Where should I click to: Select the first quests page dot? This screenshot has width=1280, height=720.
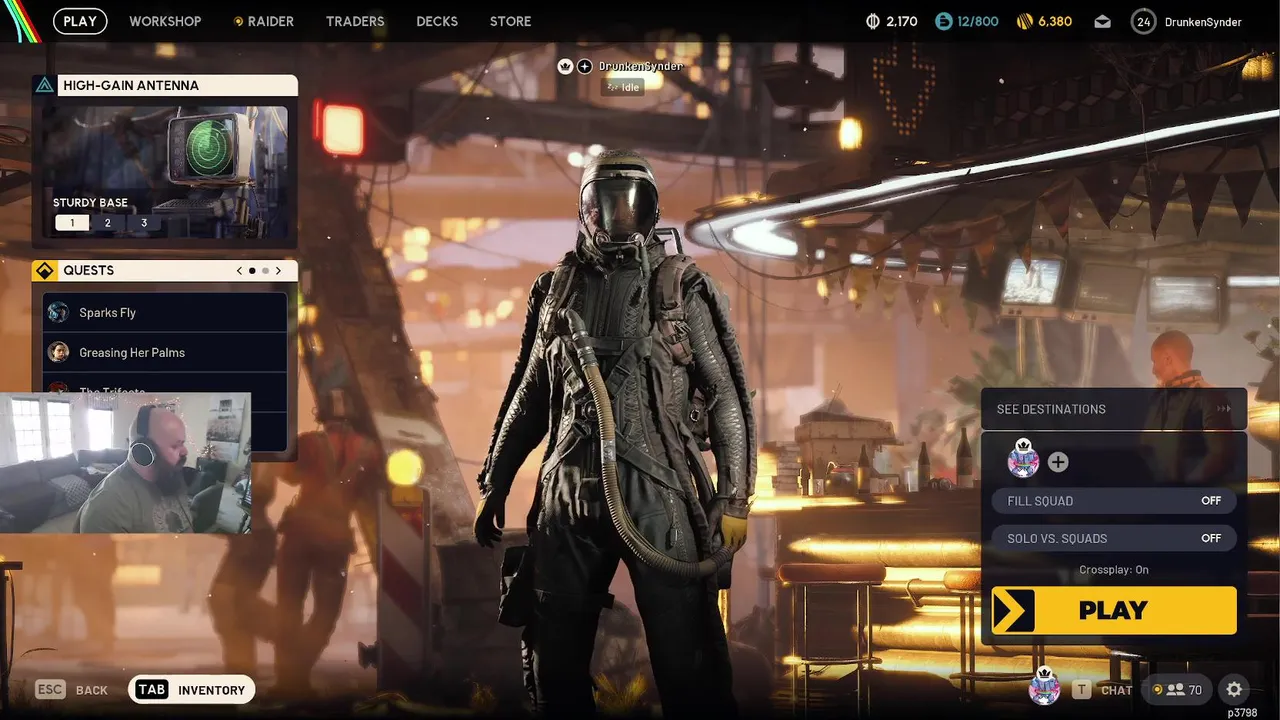pyautogui.click(x=252, y=271)
